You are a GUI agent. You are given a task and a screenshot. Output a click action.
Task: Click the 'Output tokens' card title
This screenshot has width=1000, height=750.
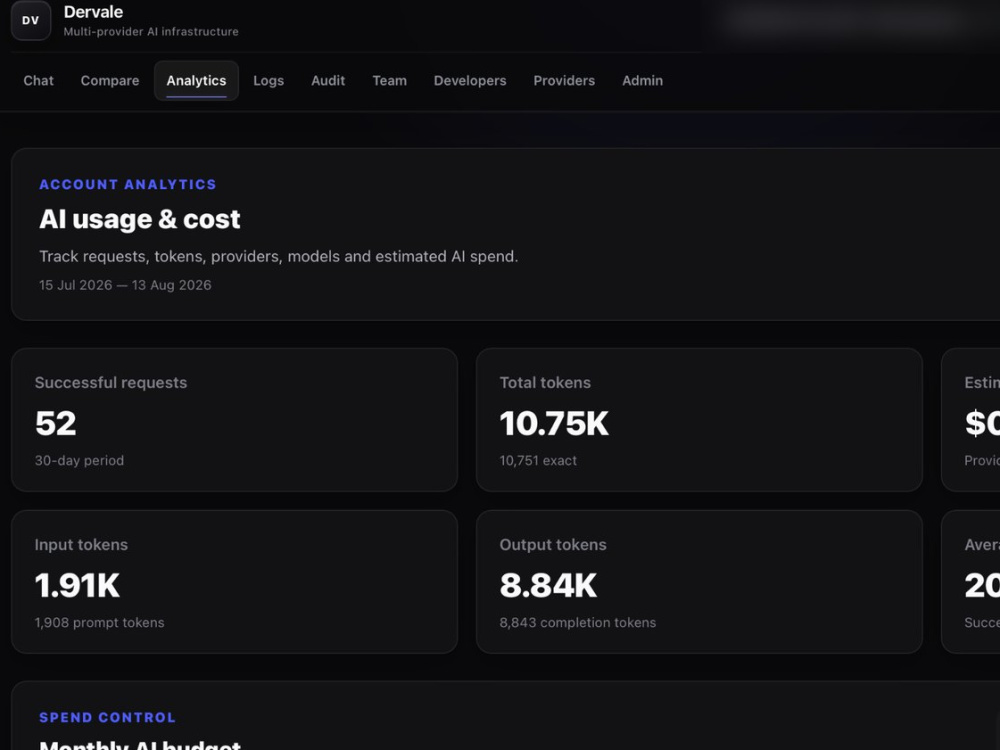pyautogui.click(x=553, y=545)
